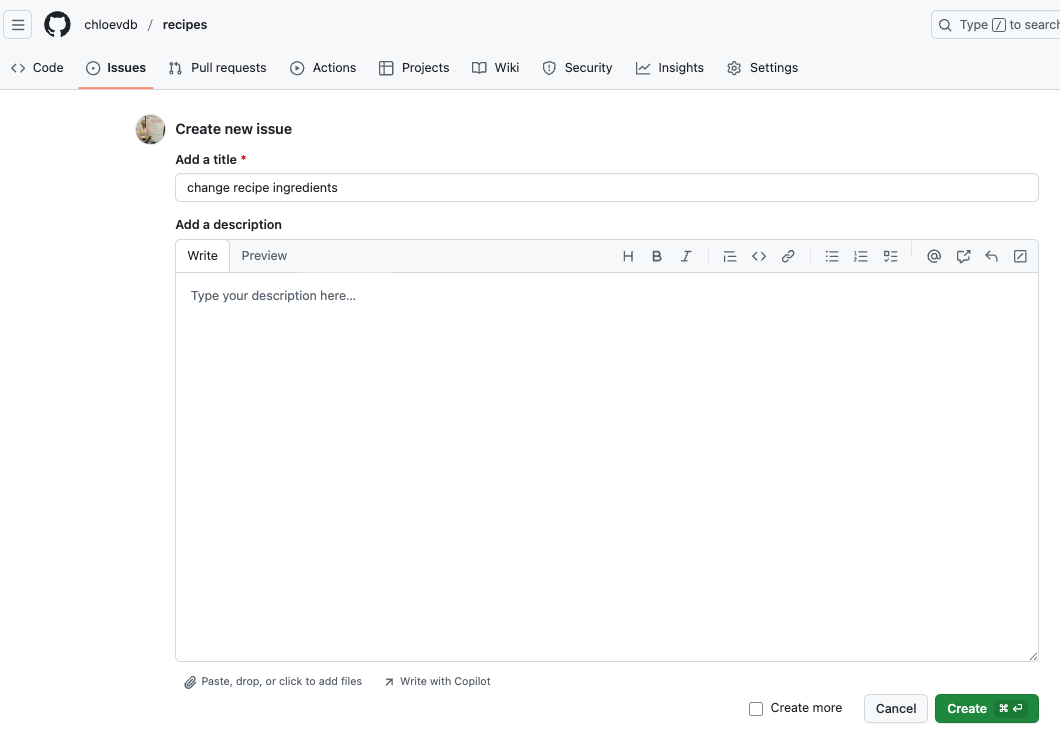This screenshot has width=1060, height=748.
Task: Insert a saved reply
Action: coord(992,256)
